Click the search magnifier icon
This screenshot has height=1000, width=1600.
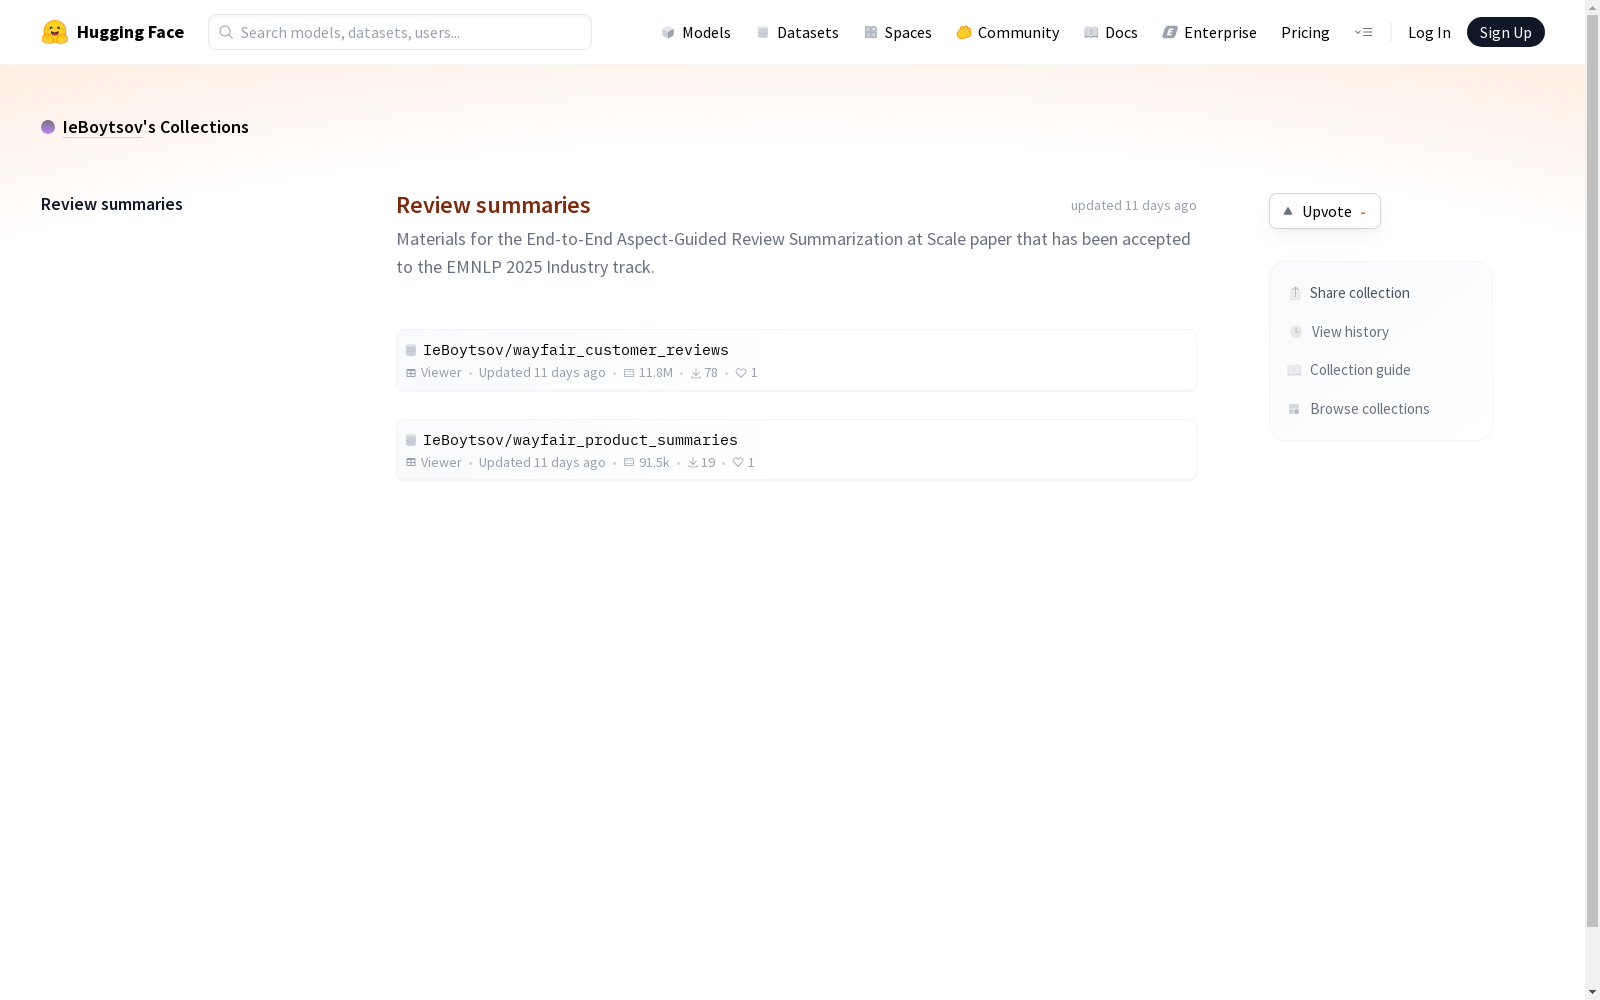226,32
